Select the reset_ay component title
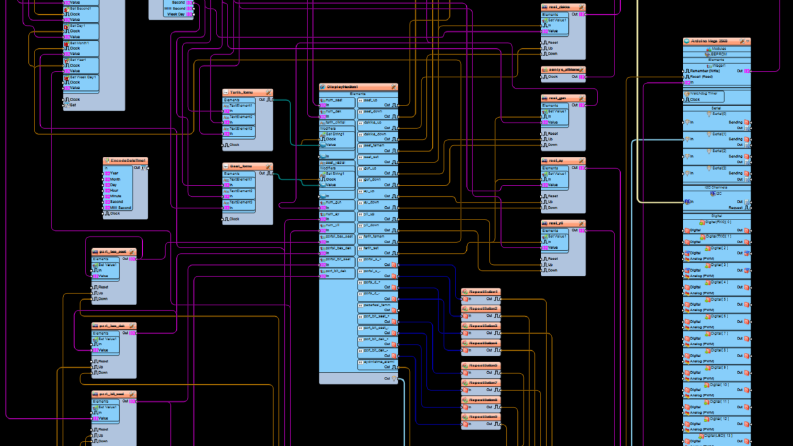 556,160
